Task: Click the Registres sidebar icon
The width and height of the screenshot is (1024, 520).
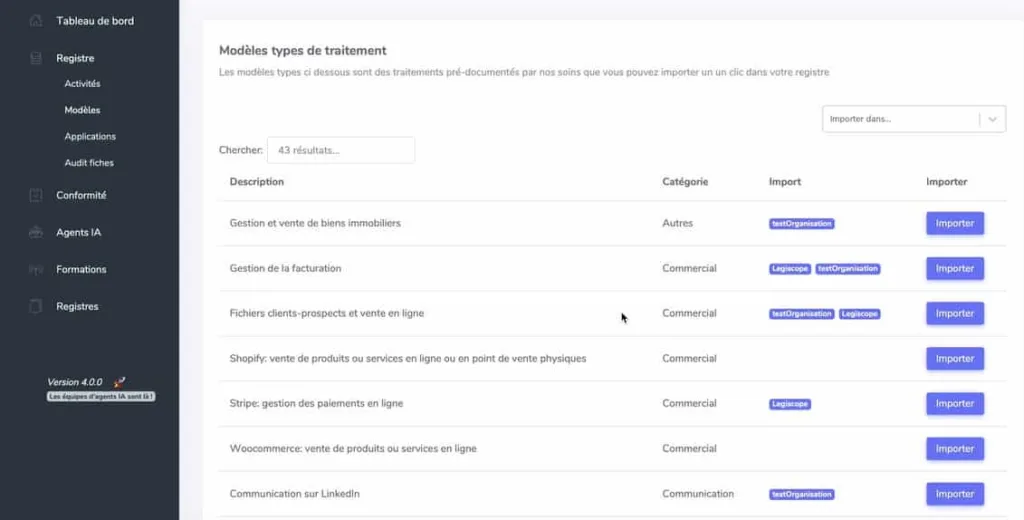Action: point(37,307)
